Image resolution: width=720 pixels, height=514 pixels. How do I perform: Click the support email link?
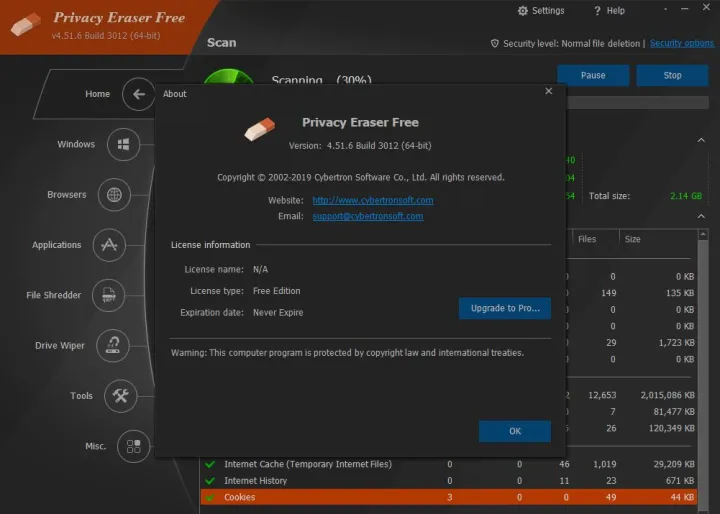pos(368,216)
